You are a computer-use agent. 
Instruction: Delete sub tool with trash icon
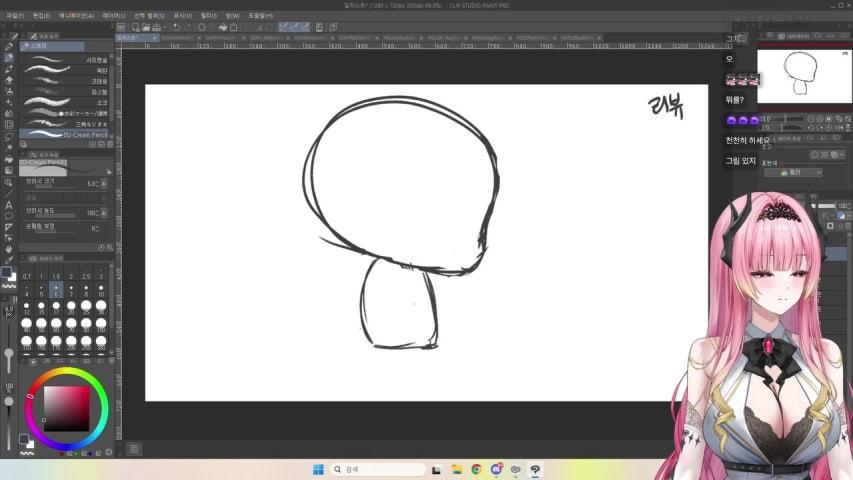pos(110,144)
